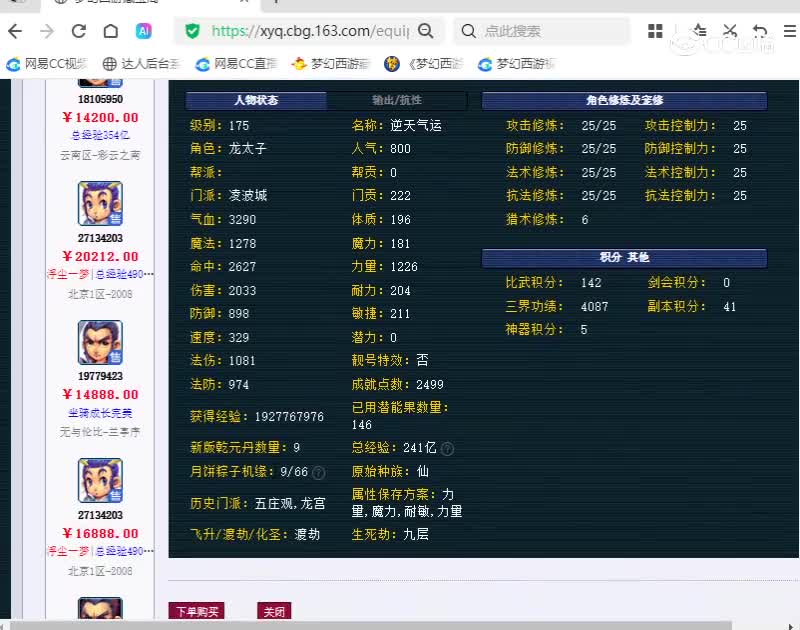Click the 三界功绩 value 4087

pyautogui.click(x=594, y=307)
